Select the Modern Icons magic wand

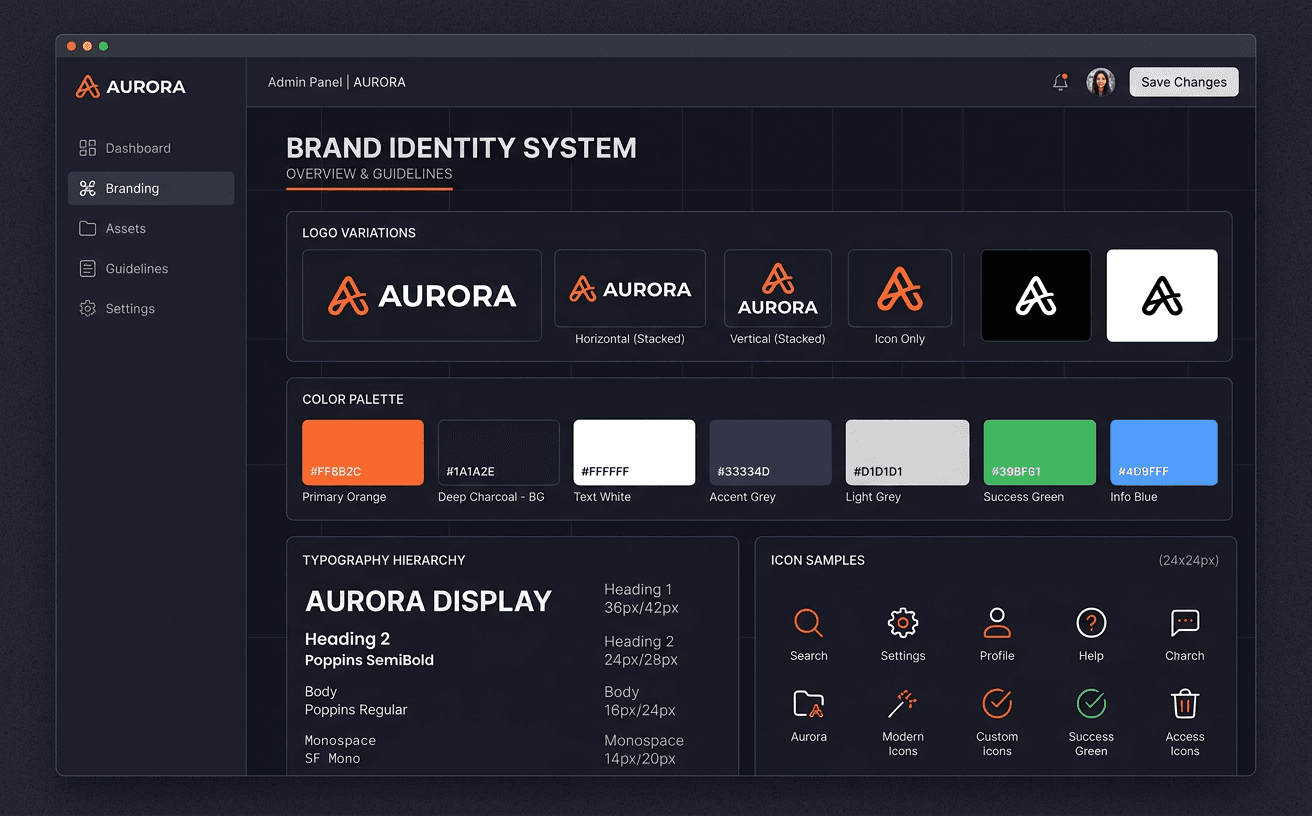tap(903, 704)
